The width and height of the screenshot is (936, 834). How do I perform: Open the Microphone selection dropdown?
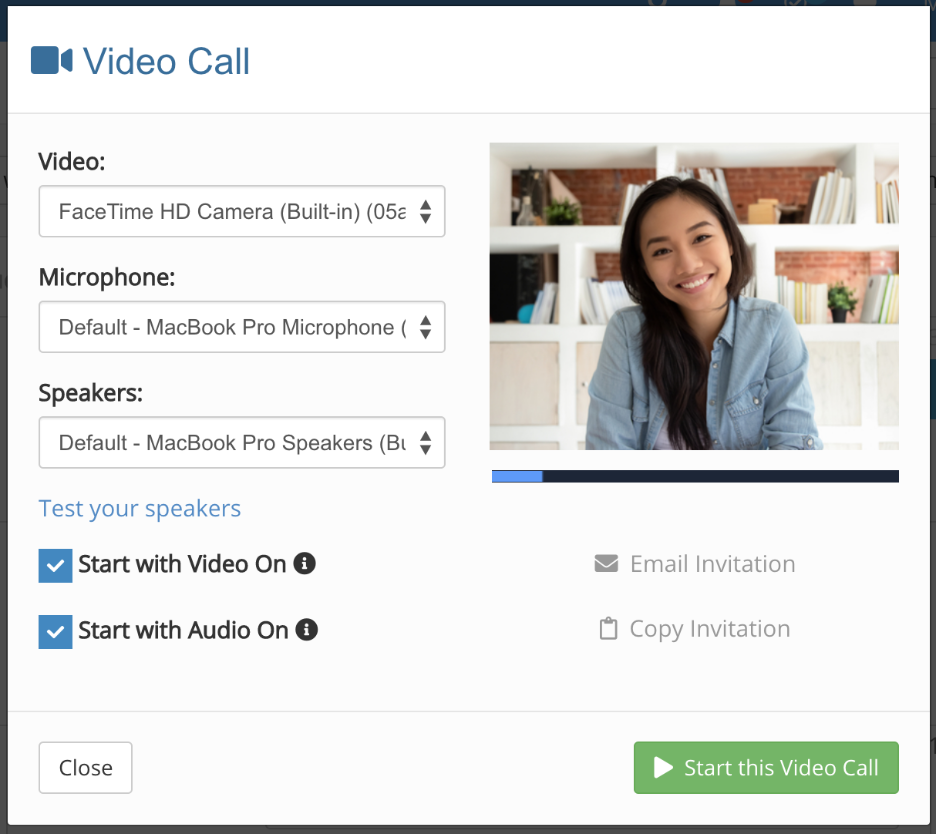tap(242, 327)
